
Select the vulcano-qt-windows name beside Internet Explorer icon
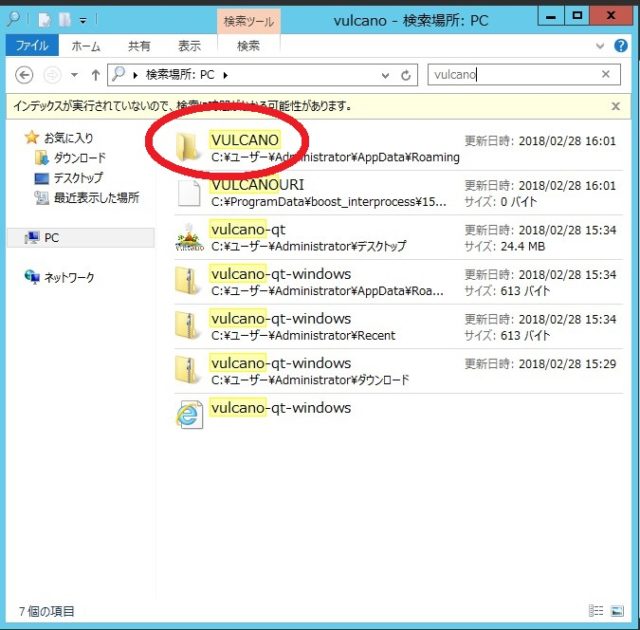(x=281, y=408)
